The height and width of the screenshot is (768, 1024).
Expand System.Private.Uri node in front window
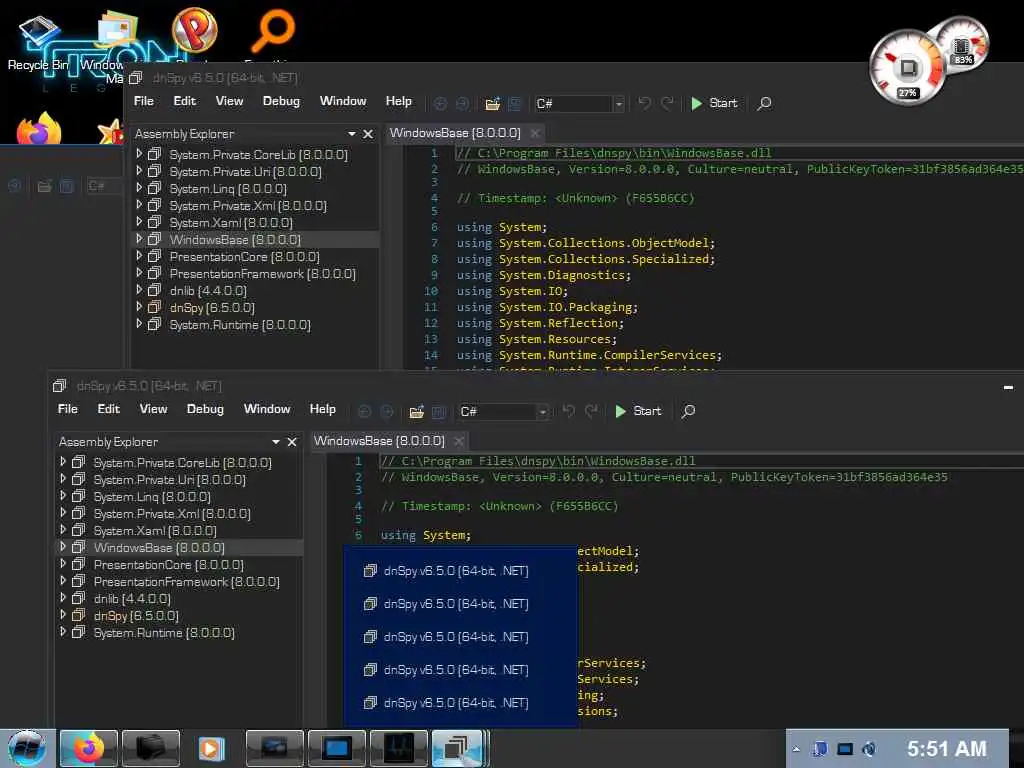(x=63, y=479)
